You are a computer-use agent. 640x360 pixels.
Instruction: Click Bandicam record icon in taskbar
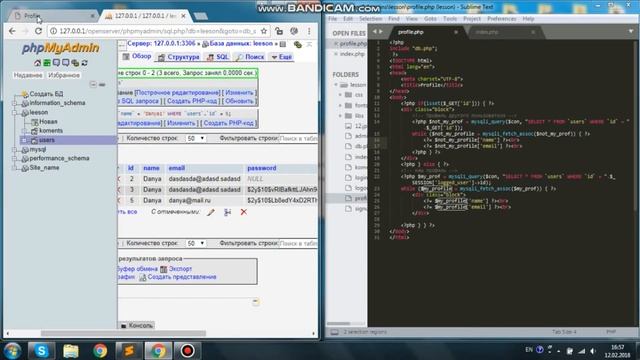tap(187, 351)
